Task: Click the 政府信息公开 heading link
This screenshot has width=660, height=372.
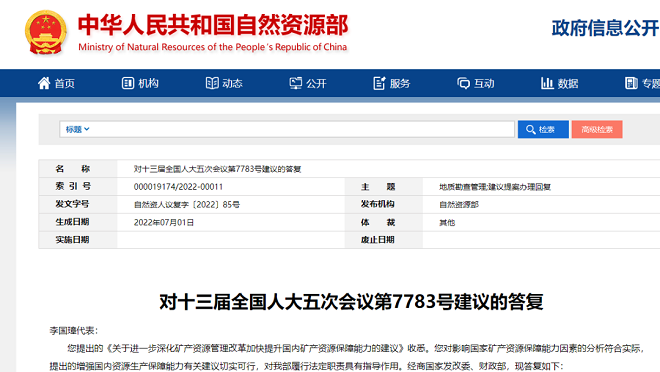Action: click(605, 28)
